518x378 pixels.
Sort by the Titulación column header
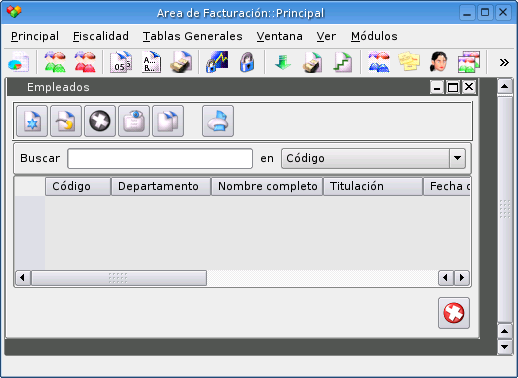tap(373, 186)
